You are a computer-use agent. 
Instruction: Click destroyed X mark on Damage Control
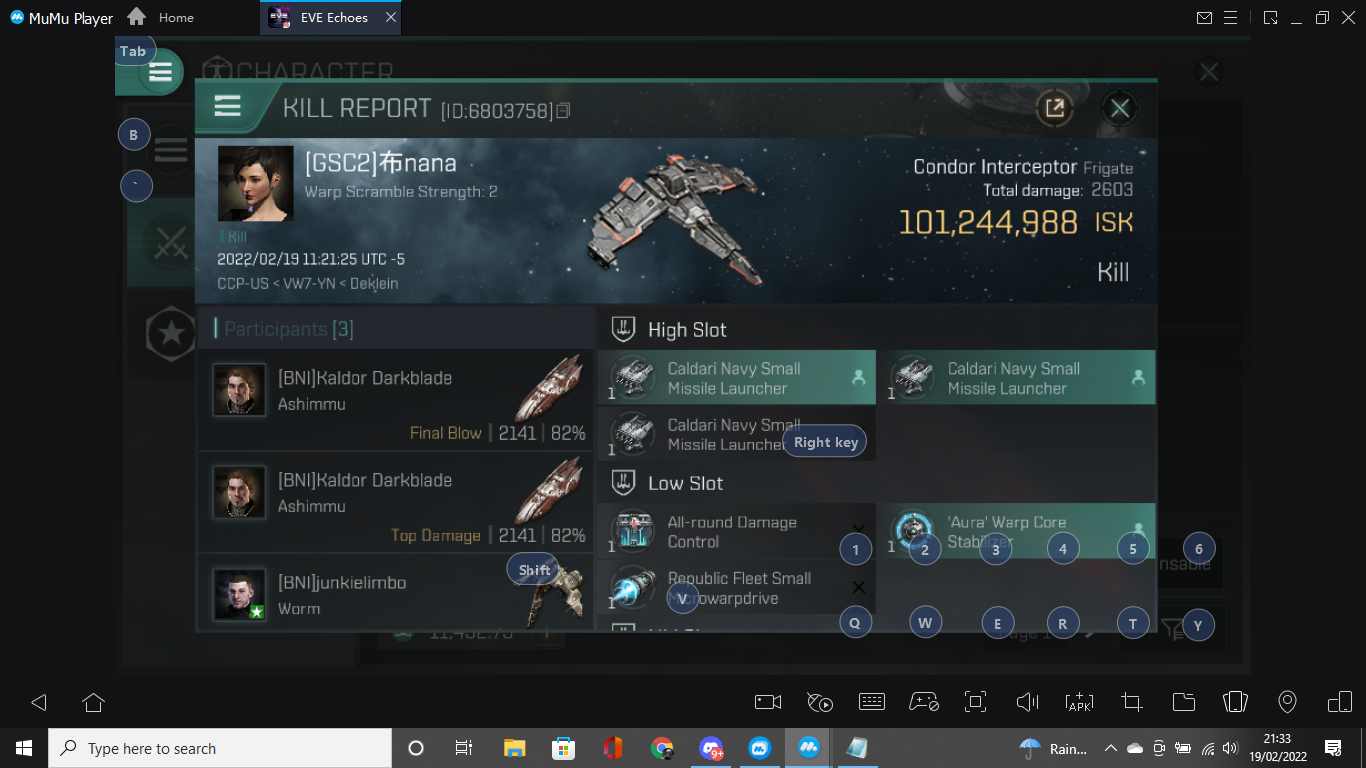(x=858, y=529)
